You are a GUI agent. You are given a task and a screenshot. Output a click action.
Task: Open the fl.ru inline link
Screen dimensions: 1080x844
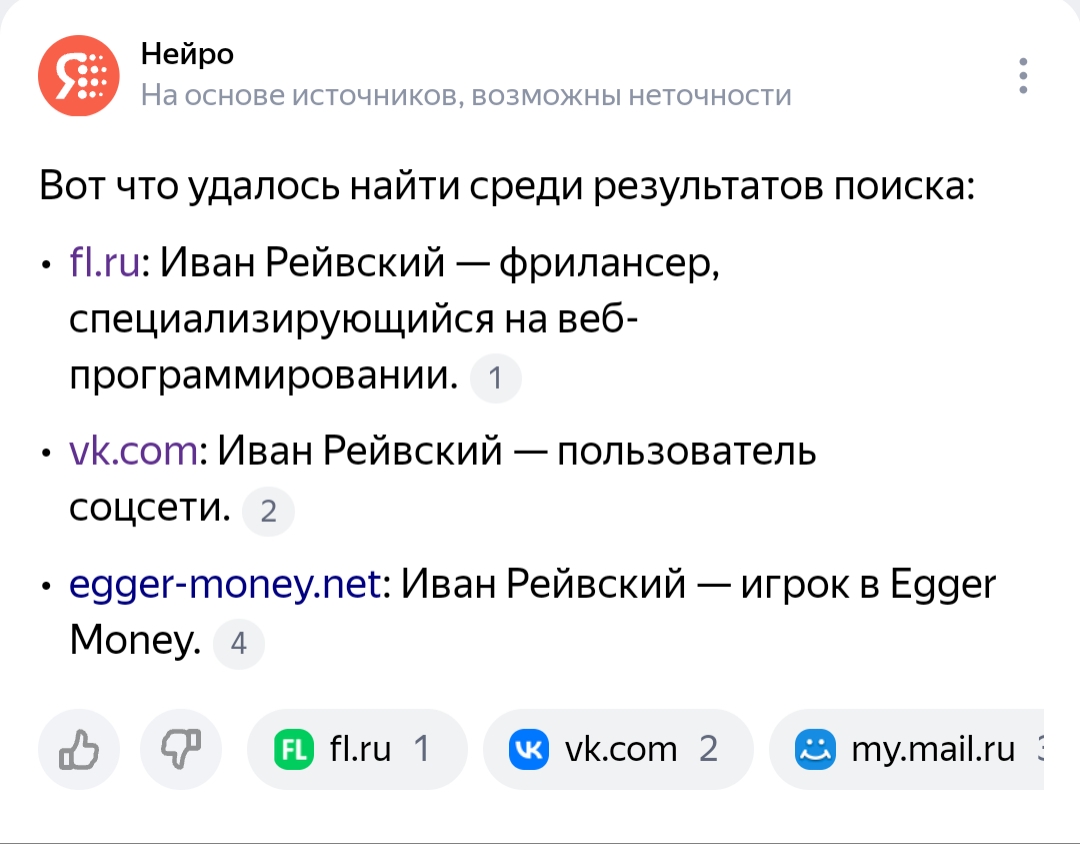[x=105, y=264]
